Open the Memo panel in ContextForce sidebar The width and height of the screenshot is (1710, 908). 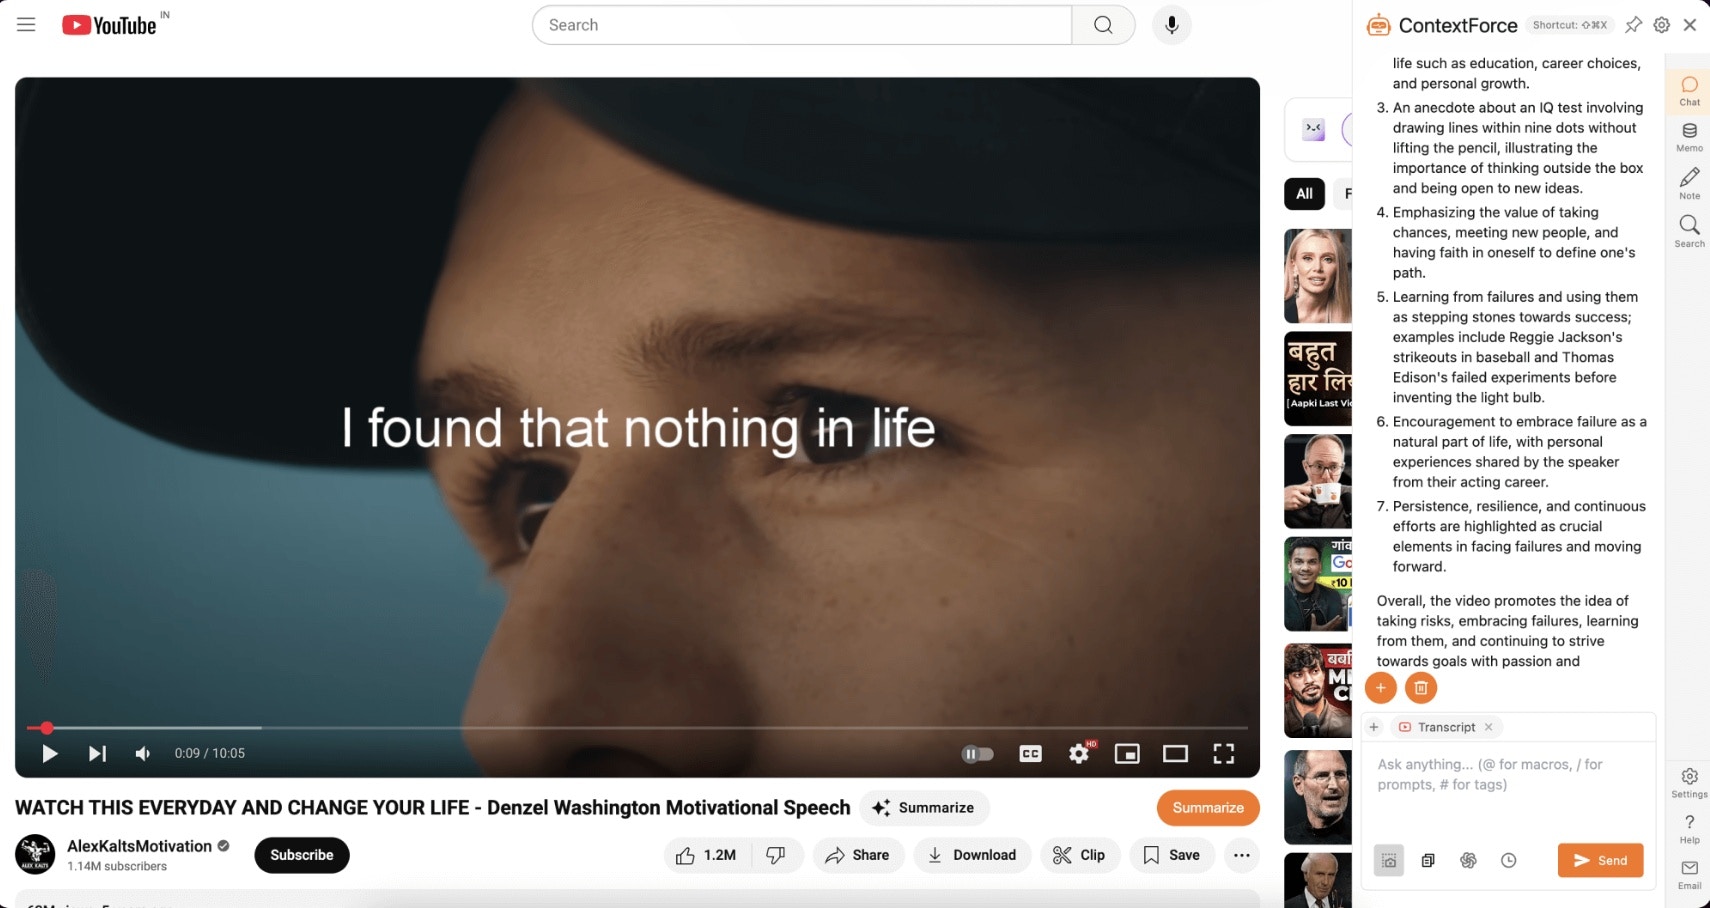[1689, 137]
